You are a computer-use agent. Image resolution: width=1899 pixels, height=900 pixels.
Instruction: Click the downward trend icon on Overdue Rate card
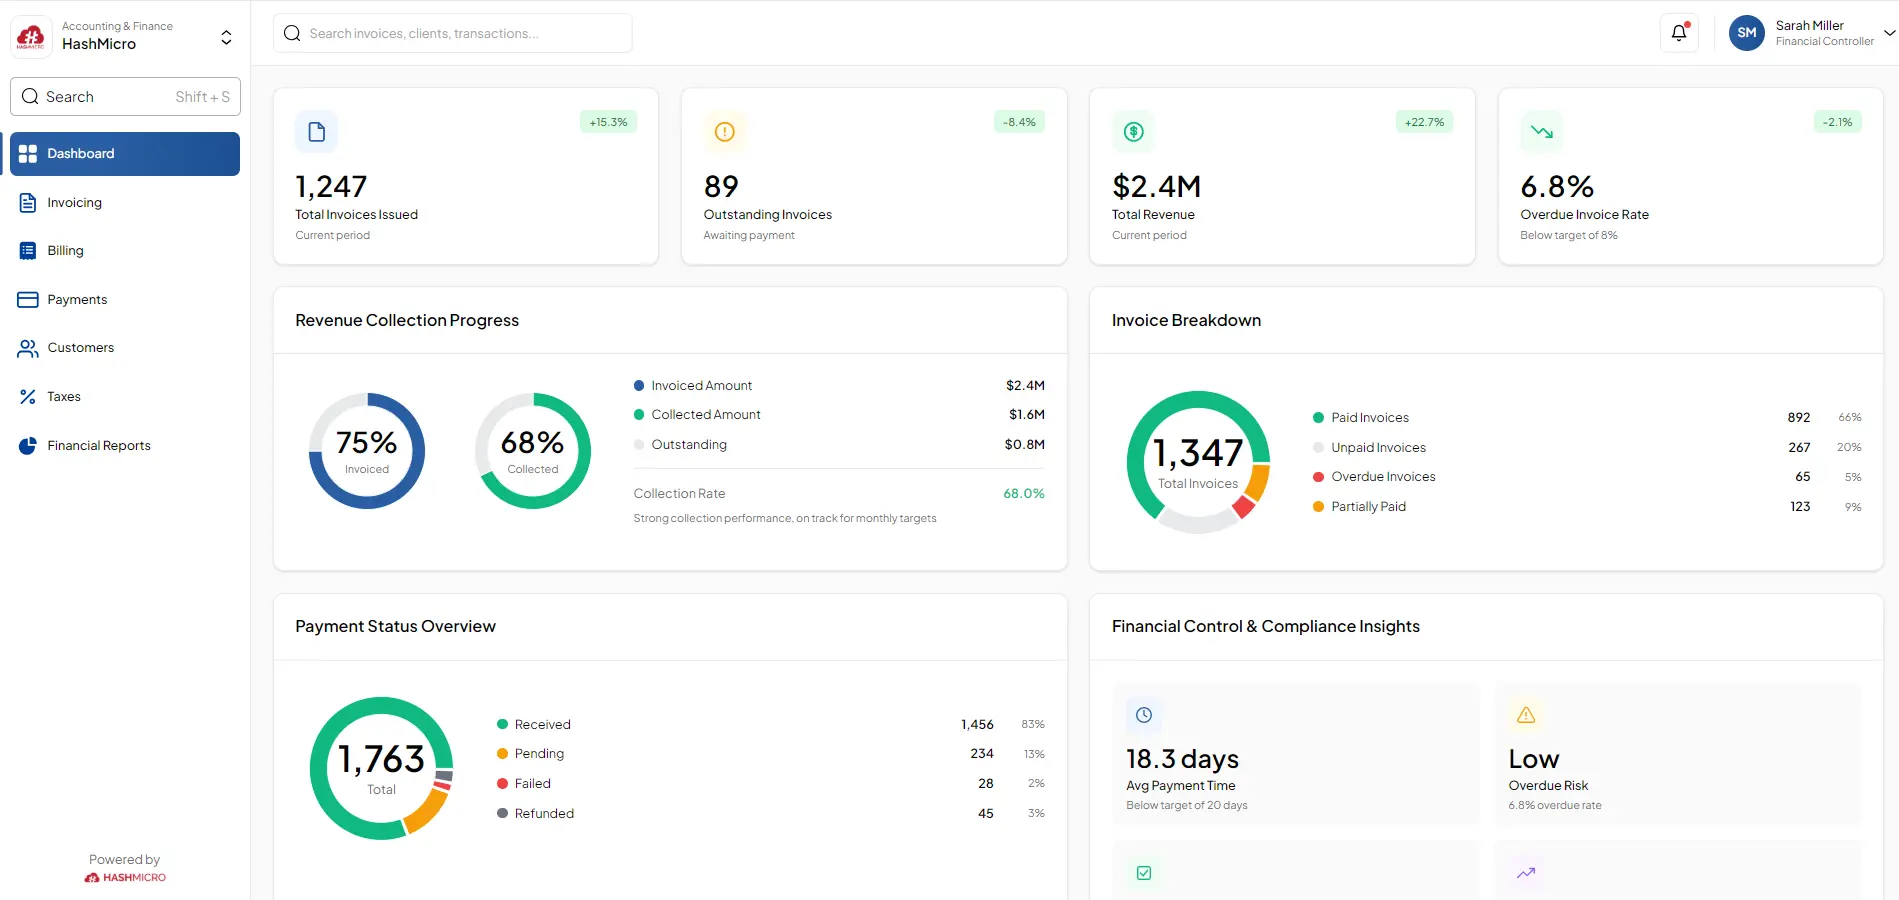[x=1541, y=132]
